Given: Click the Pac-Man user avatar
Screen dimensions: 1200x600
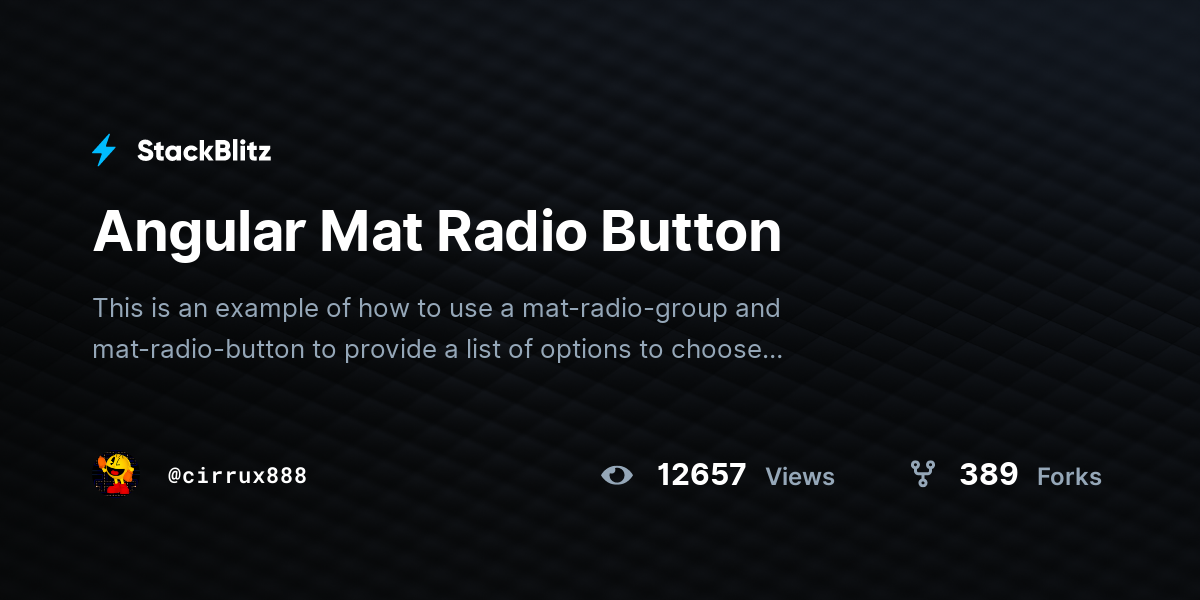Looking at the screenshot, I should coord(115,474).
